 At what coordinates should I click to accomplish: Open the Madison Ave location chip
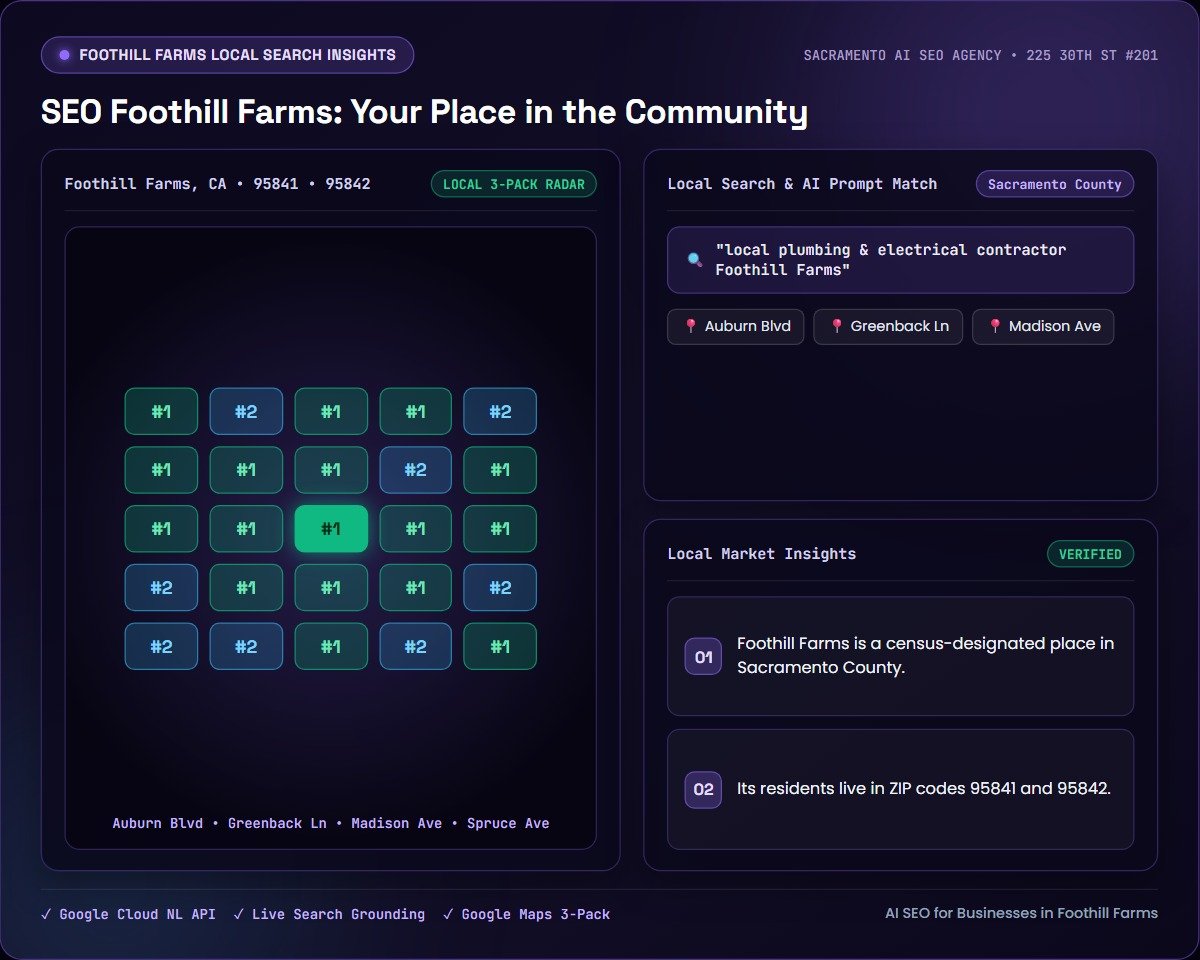click(1043, 326)
